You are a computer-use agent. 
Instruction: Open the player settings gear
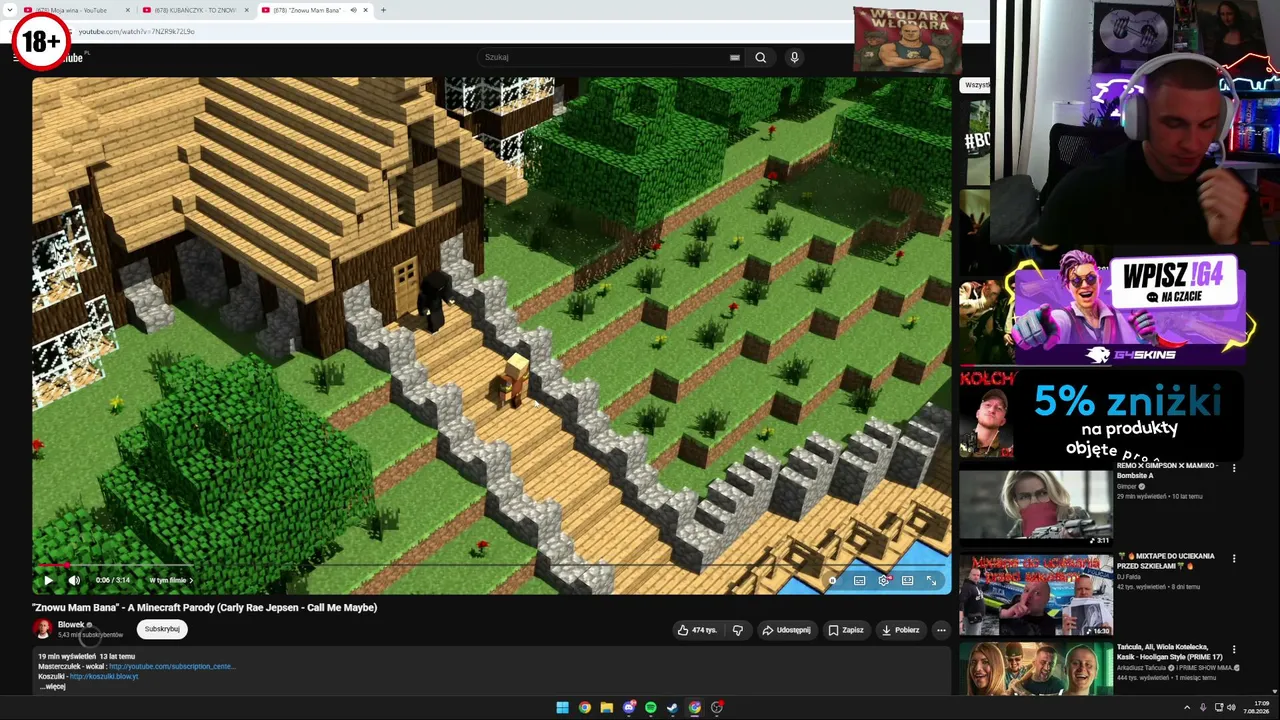click(x=884, y=580)
